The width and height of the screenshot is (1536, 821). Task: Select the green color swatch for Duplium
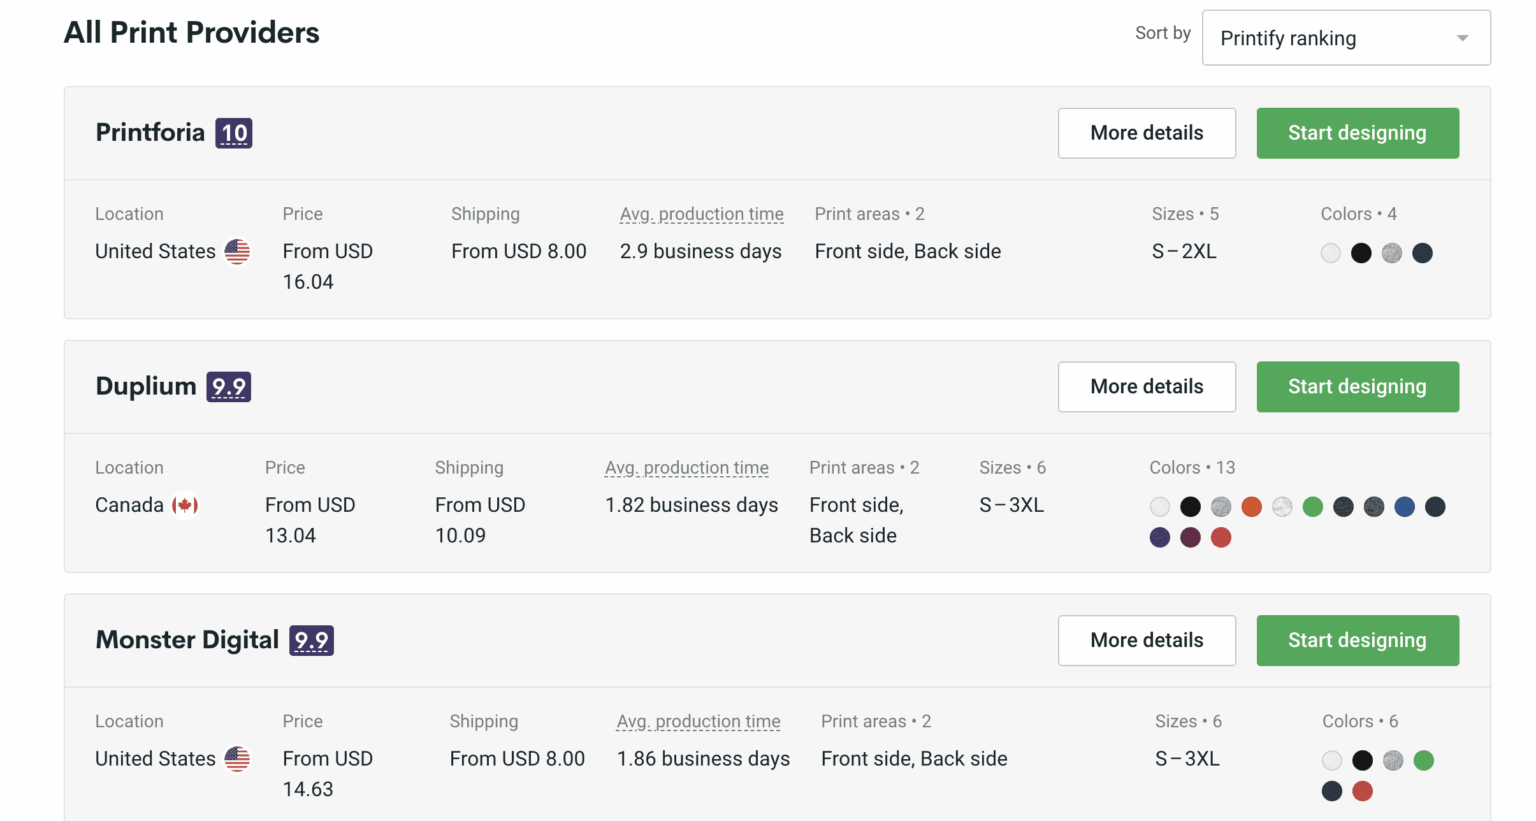pyautogui.click(x=1313, y=507)
